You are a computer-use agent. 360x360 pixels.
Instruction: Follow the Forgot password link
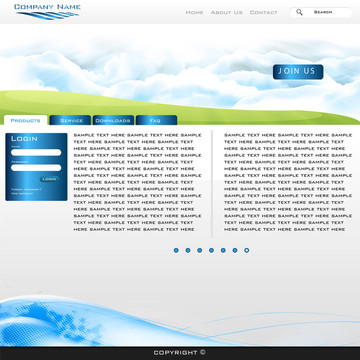[26, 189]
